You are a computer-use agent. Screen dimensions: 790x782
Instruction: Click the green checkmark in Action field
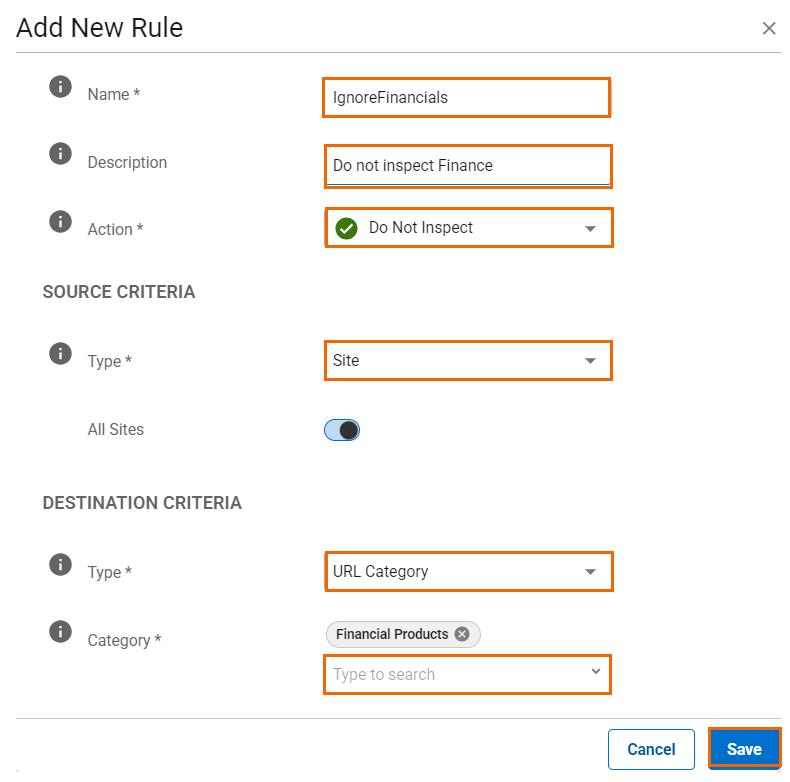pyautogui.click(x=347, y=228)
